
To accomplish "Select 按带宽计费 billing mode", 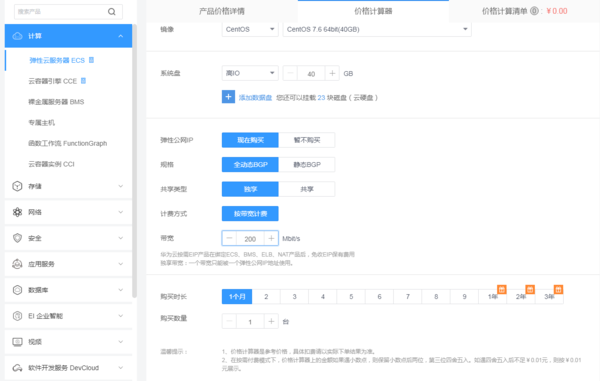I will click(250, 213).
